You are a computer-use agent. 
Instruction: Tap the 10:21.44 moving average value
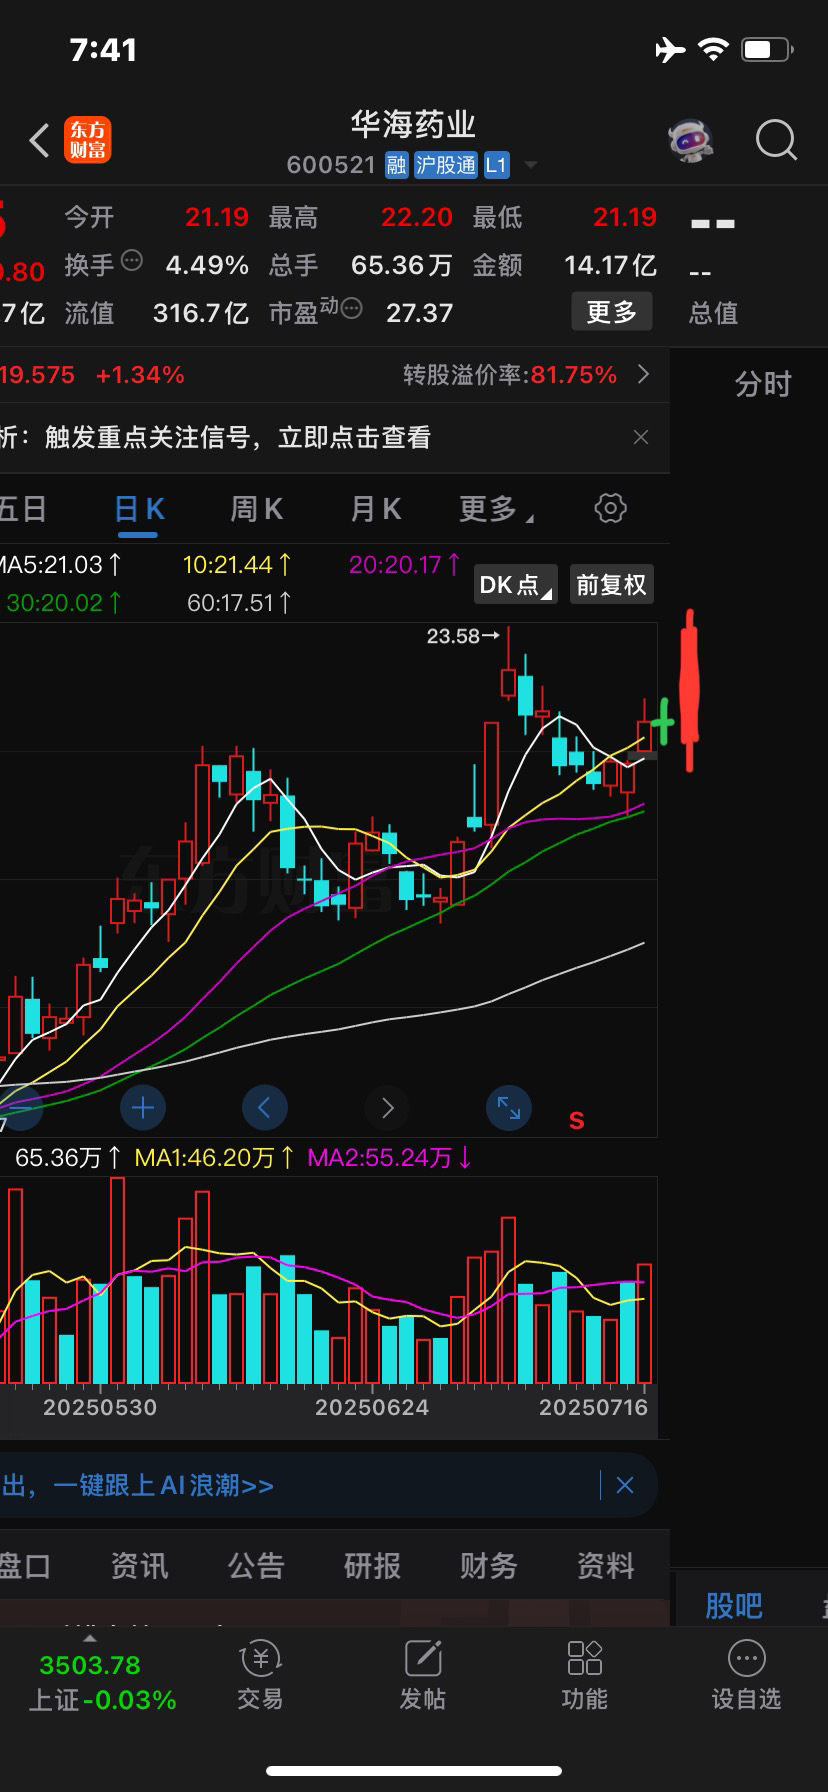238,565
